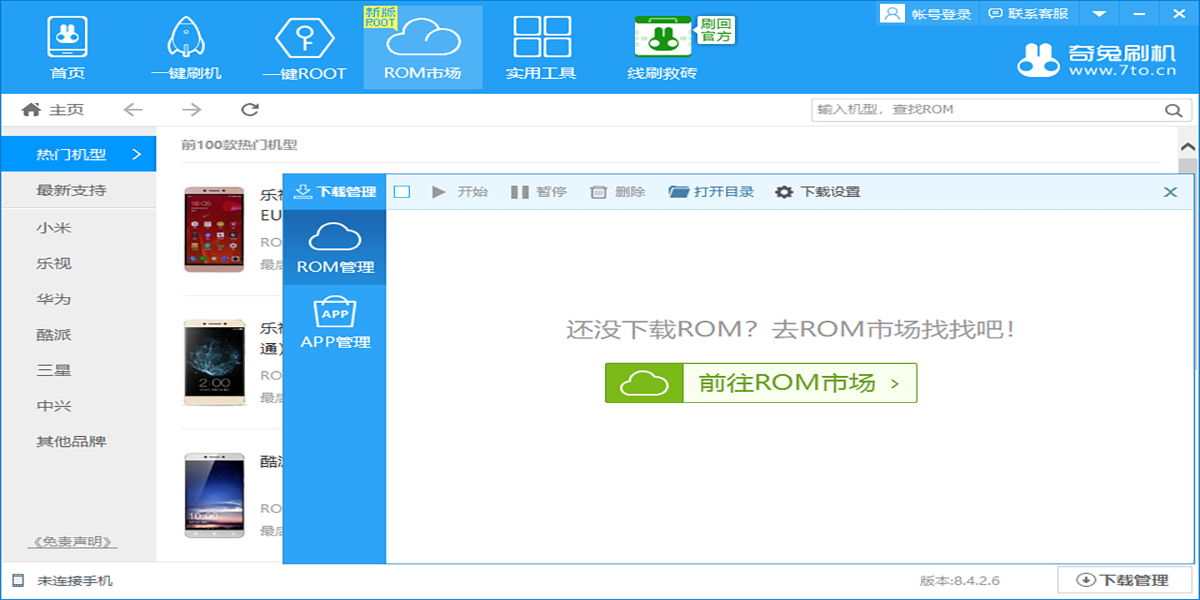
Task: Click the 前往ROM市场 green button
Action: (761, 382)
